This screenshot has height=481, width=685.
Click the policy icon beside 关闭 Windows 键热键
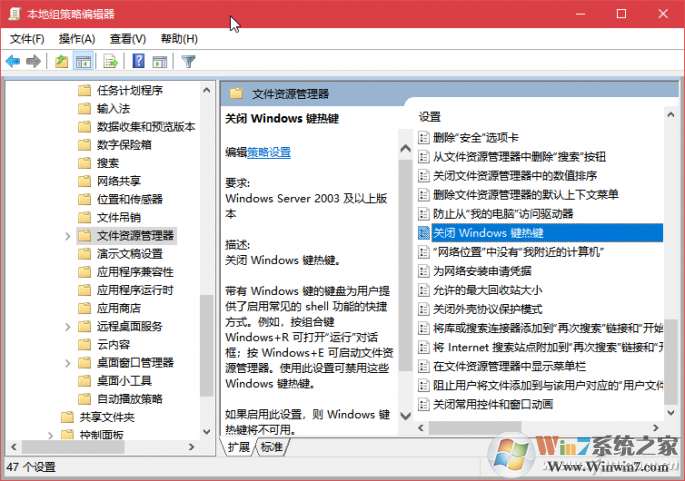point(423,233)
